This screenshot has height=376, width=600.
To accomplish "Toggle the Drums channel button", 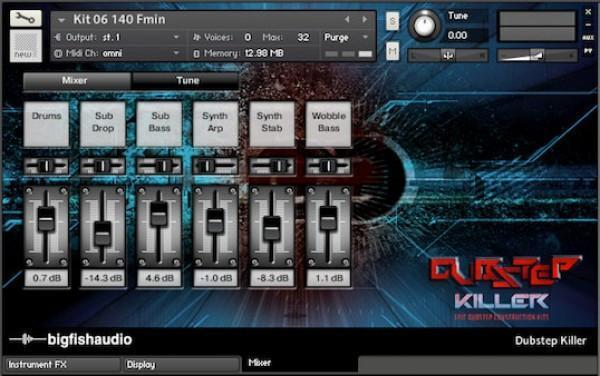I will pos(46,124).
